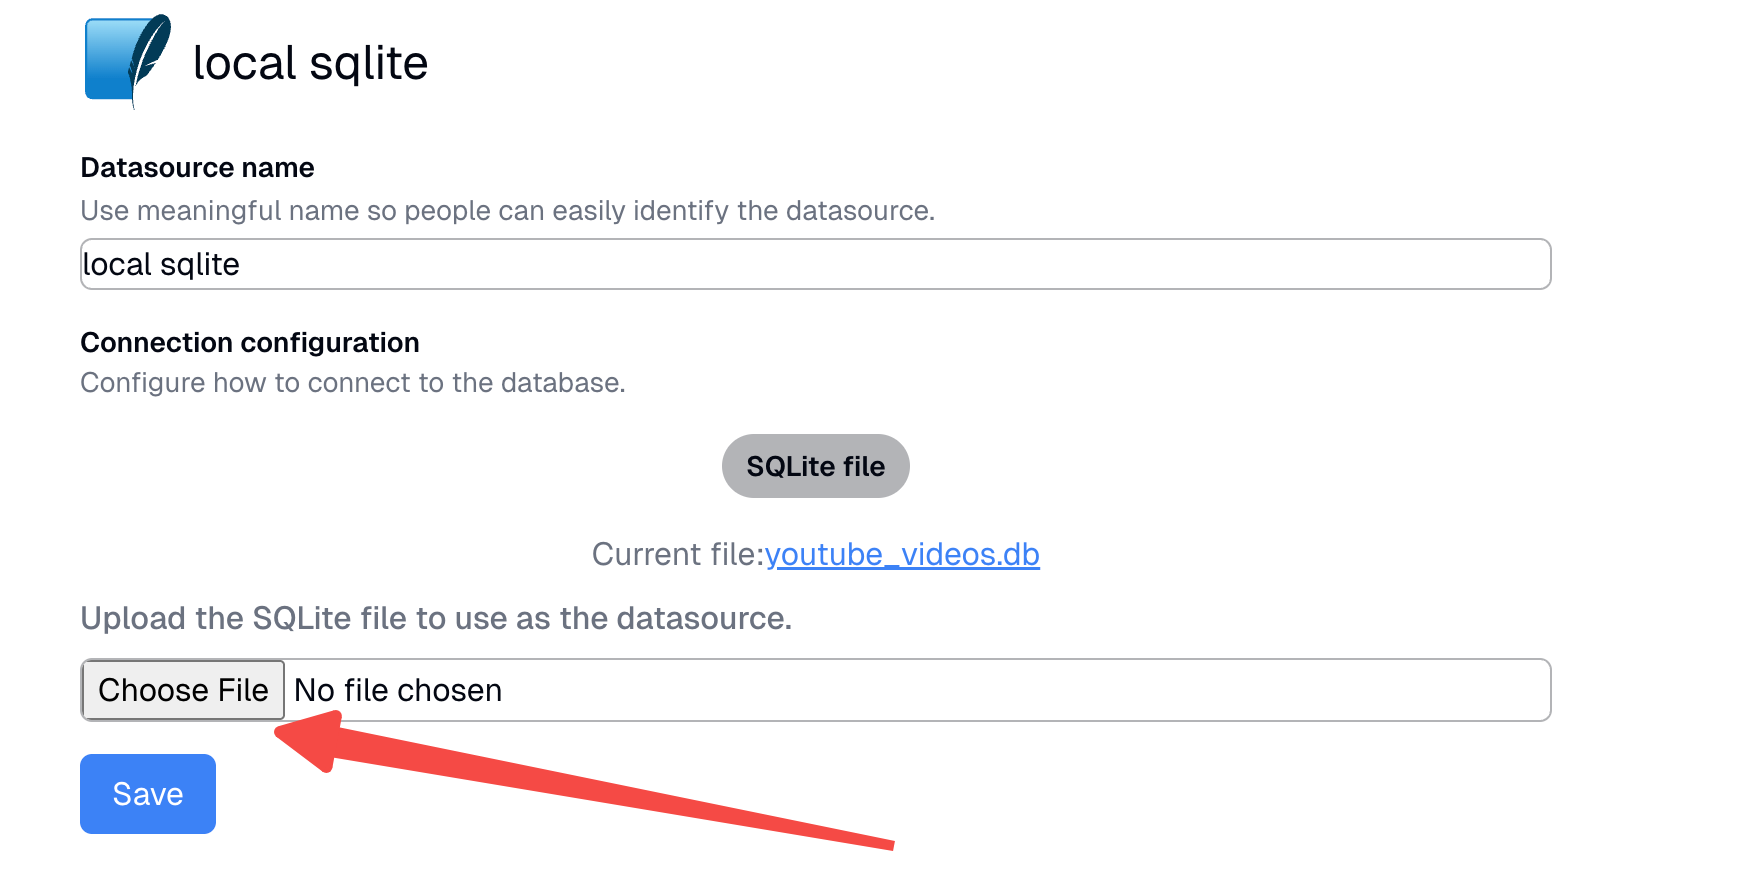Click the SQLite feather logo icon
The width and height of the screenshot is (1754, 892).
[x=128, y=60]
